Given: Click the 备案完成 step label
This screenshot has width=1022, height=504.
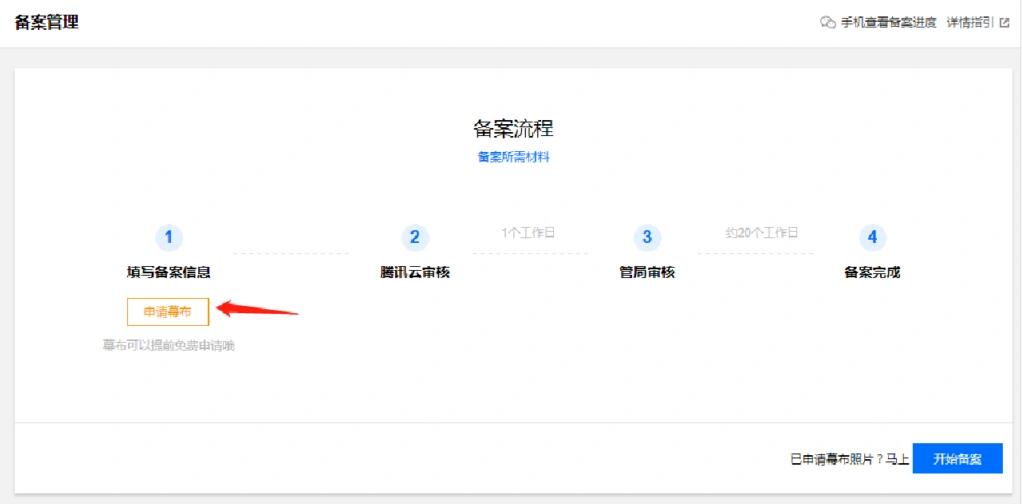Looking at the screenshot, I should 872,273.
